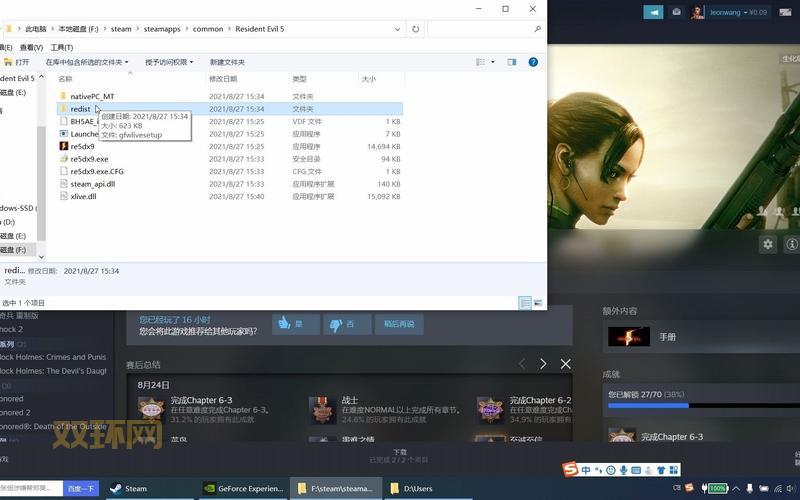Open the Tools (工具) menu

pos(61,47)
